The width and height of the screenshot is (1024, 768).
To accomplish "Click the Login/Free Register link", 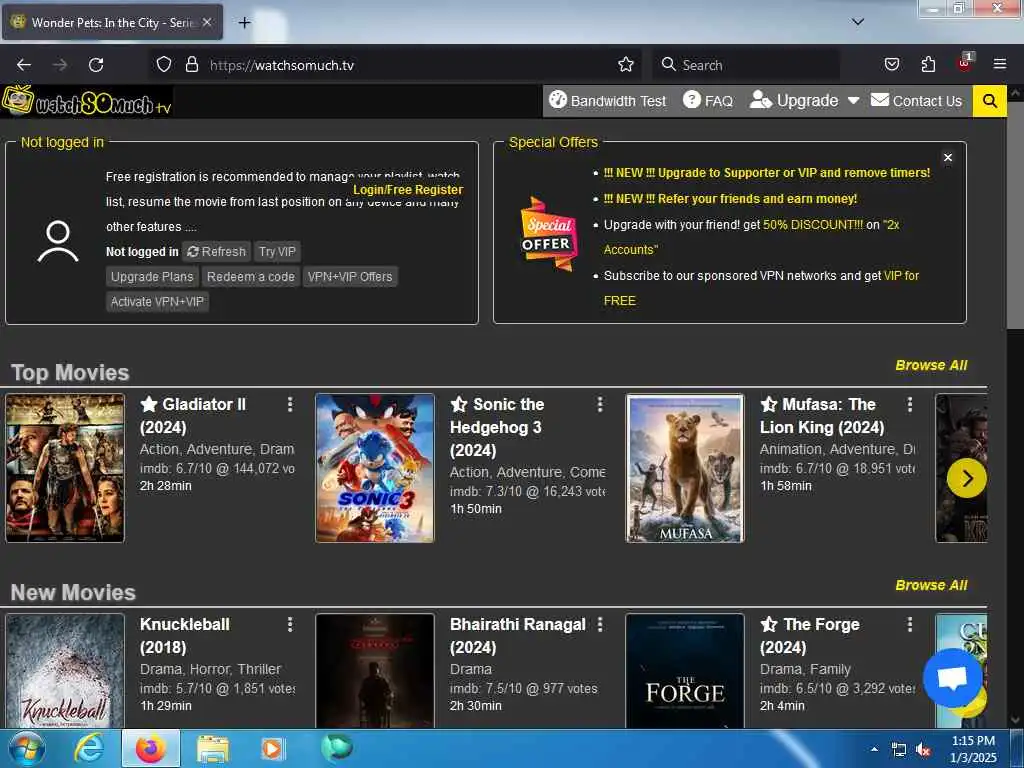I will click(408, 189).
